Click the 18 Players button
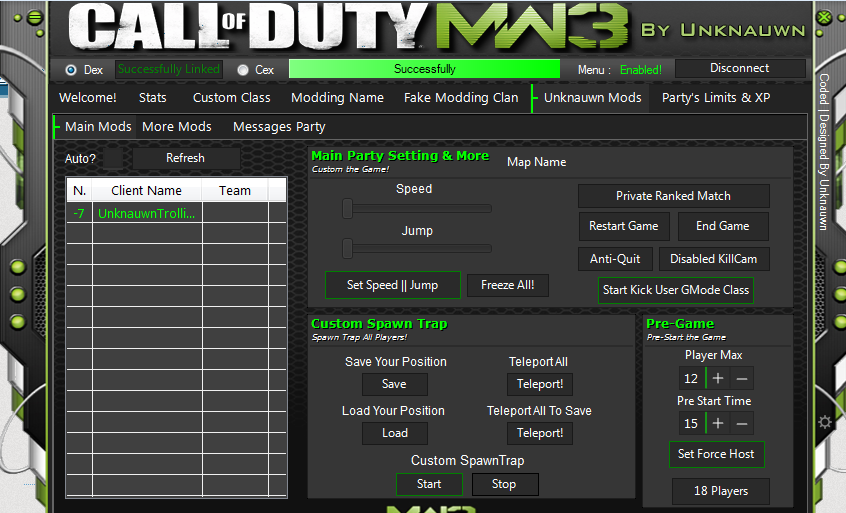Viewport: 846px width, 513px height. point(721,491)
